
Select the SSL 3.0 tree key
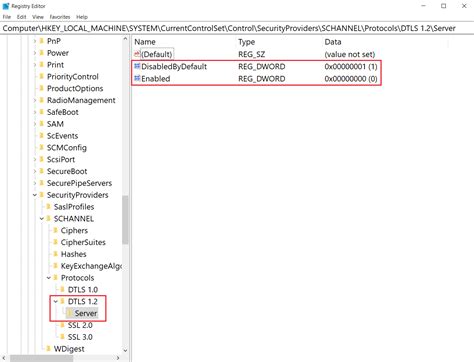click(x=80, y=337)
